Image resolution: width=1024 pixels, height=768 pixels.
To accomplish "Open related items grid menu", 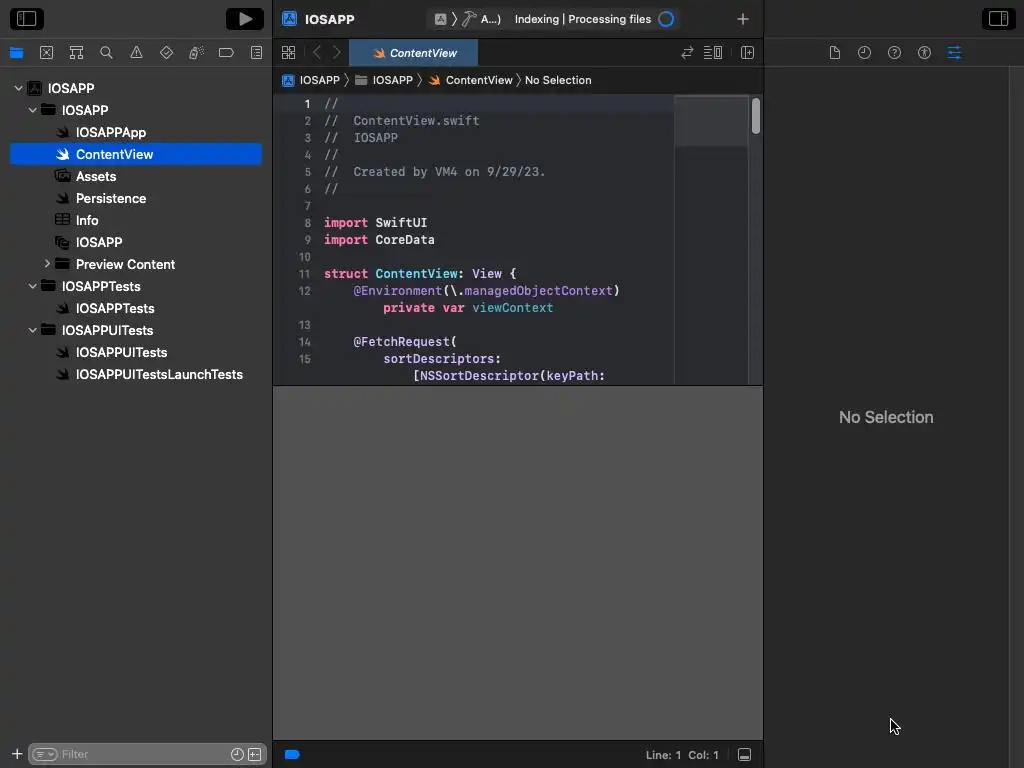I will point(288,53).
